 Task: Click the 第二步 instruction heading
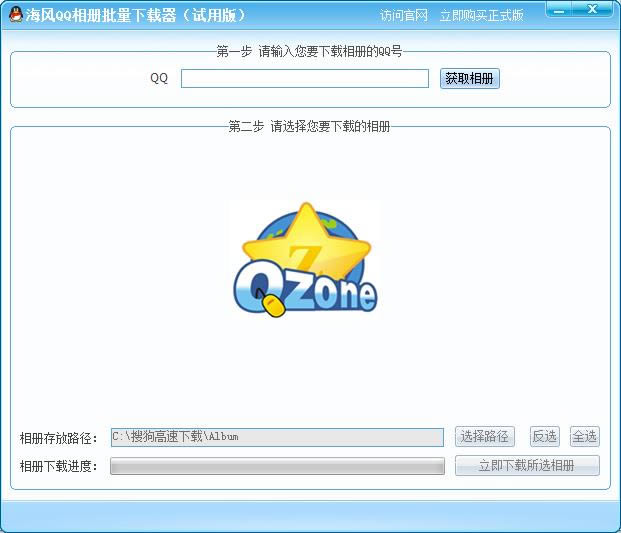pyautogui.click(x=309, y=126)
